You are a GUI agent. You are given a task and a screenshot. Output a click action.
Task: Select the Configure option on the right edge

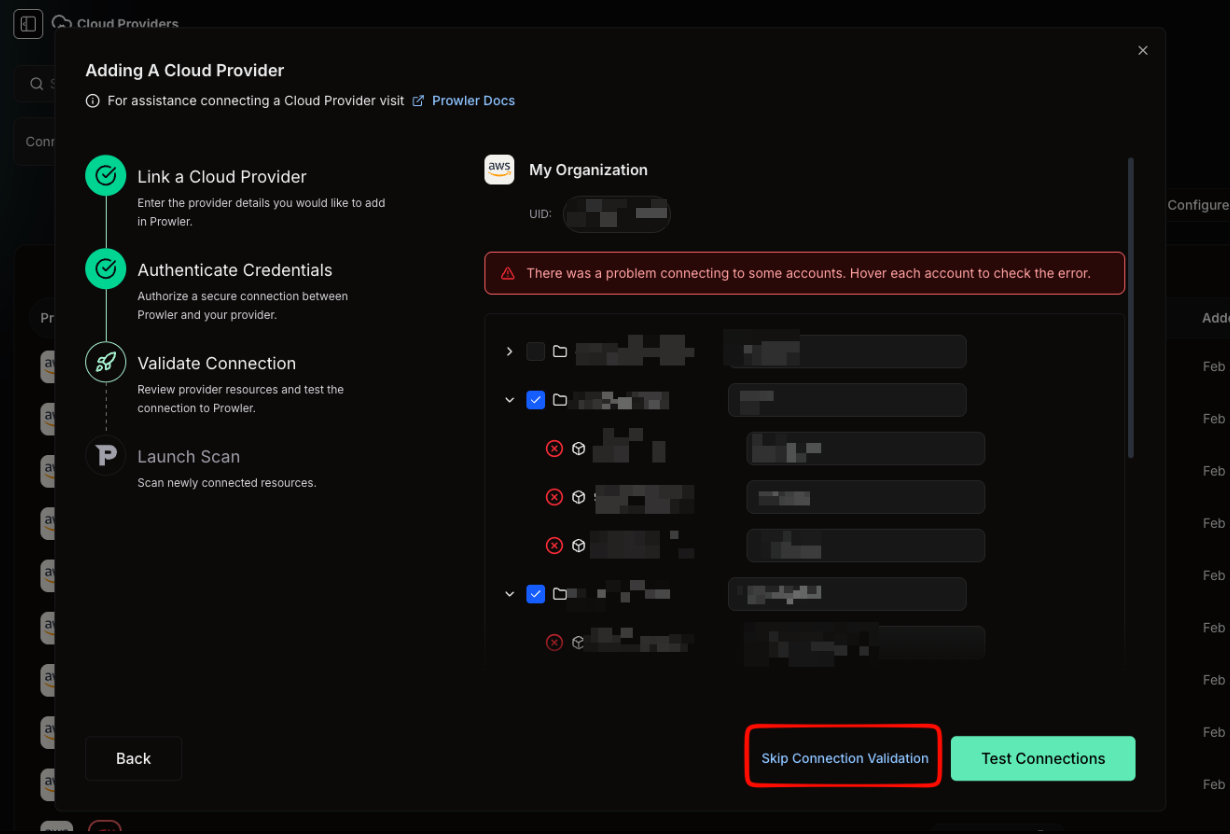pos(1197,205)
